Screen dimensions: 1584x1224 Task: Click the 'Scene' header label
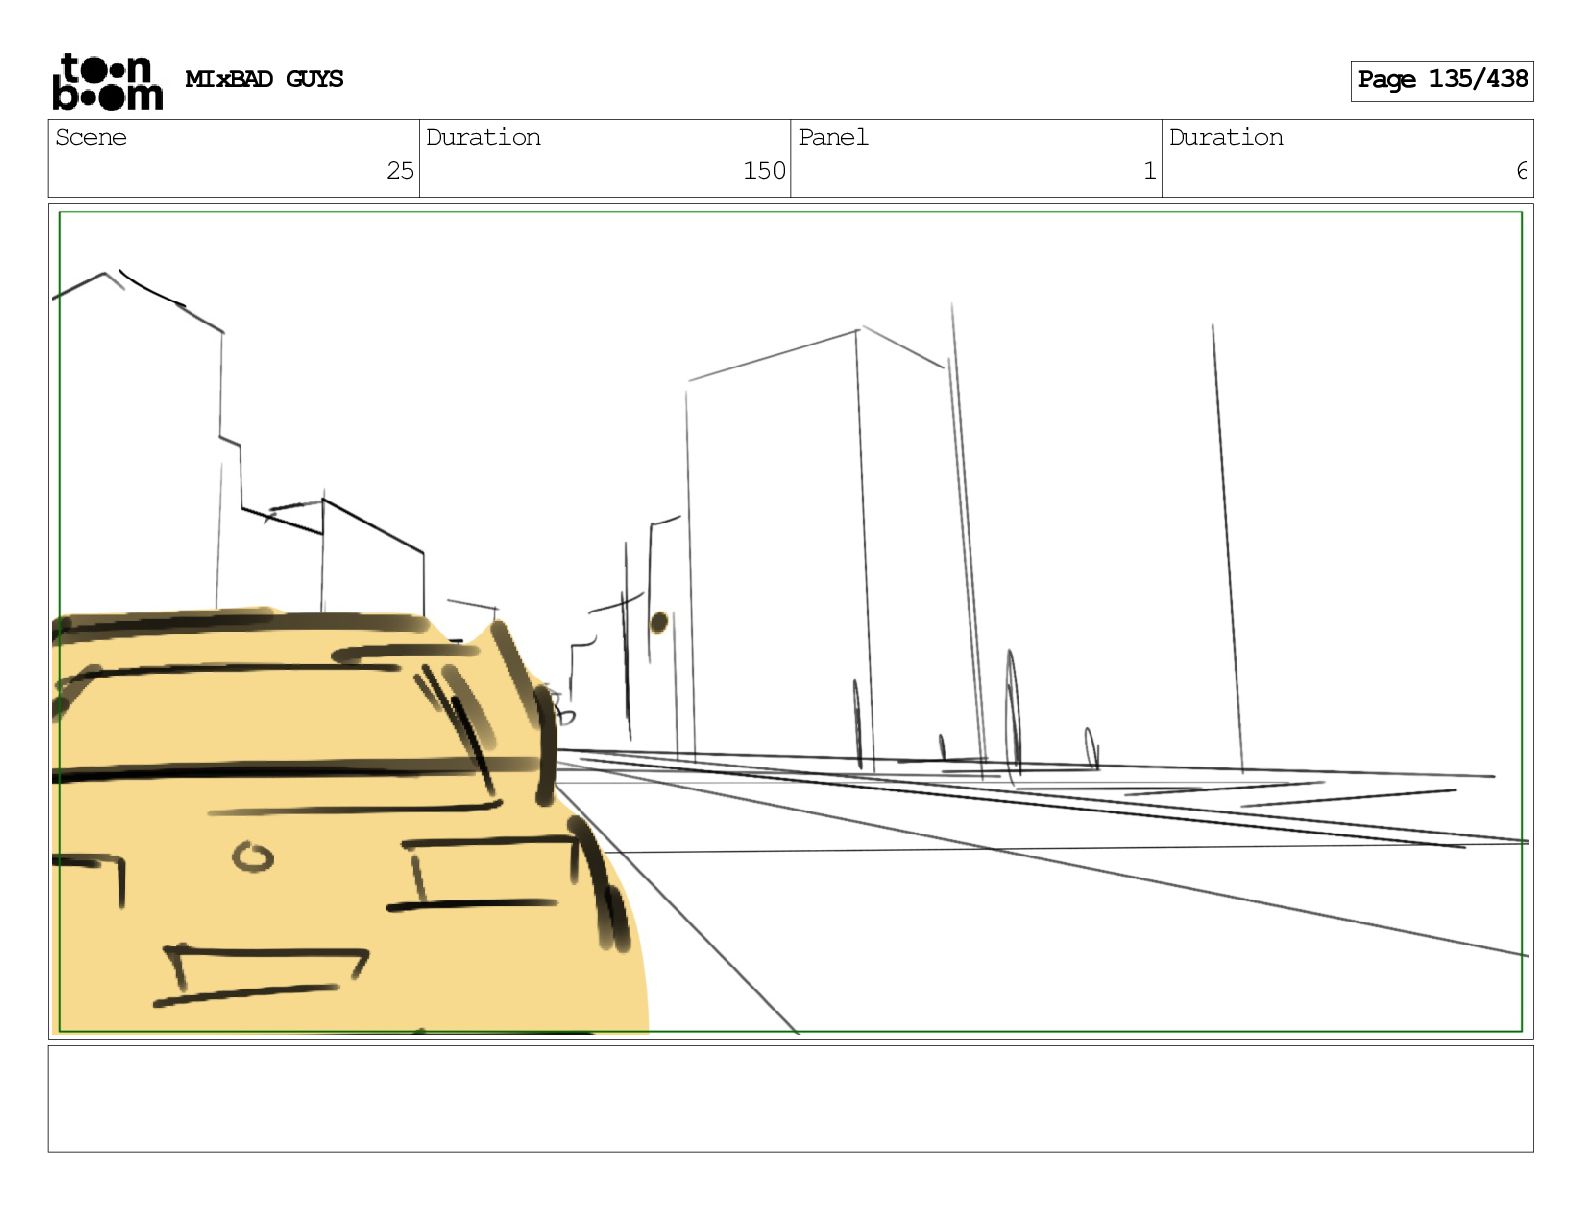[x=91, y=137]
